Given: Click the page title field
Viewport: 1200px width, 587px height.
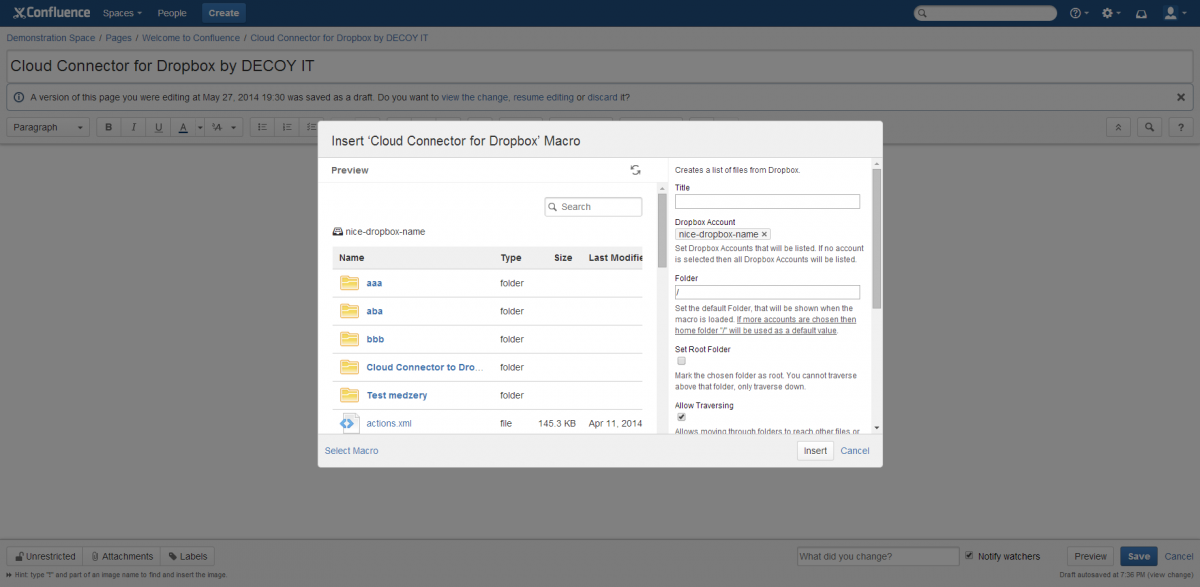Looking at the screenshot, I should click(600, 66).
